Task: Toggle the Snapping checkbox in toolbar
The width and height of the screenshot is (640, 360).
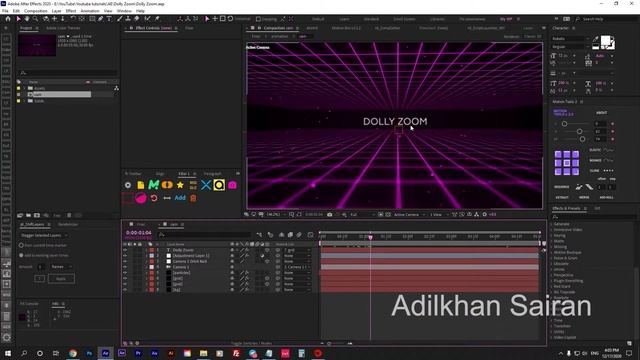Action: tap(258, 19)
